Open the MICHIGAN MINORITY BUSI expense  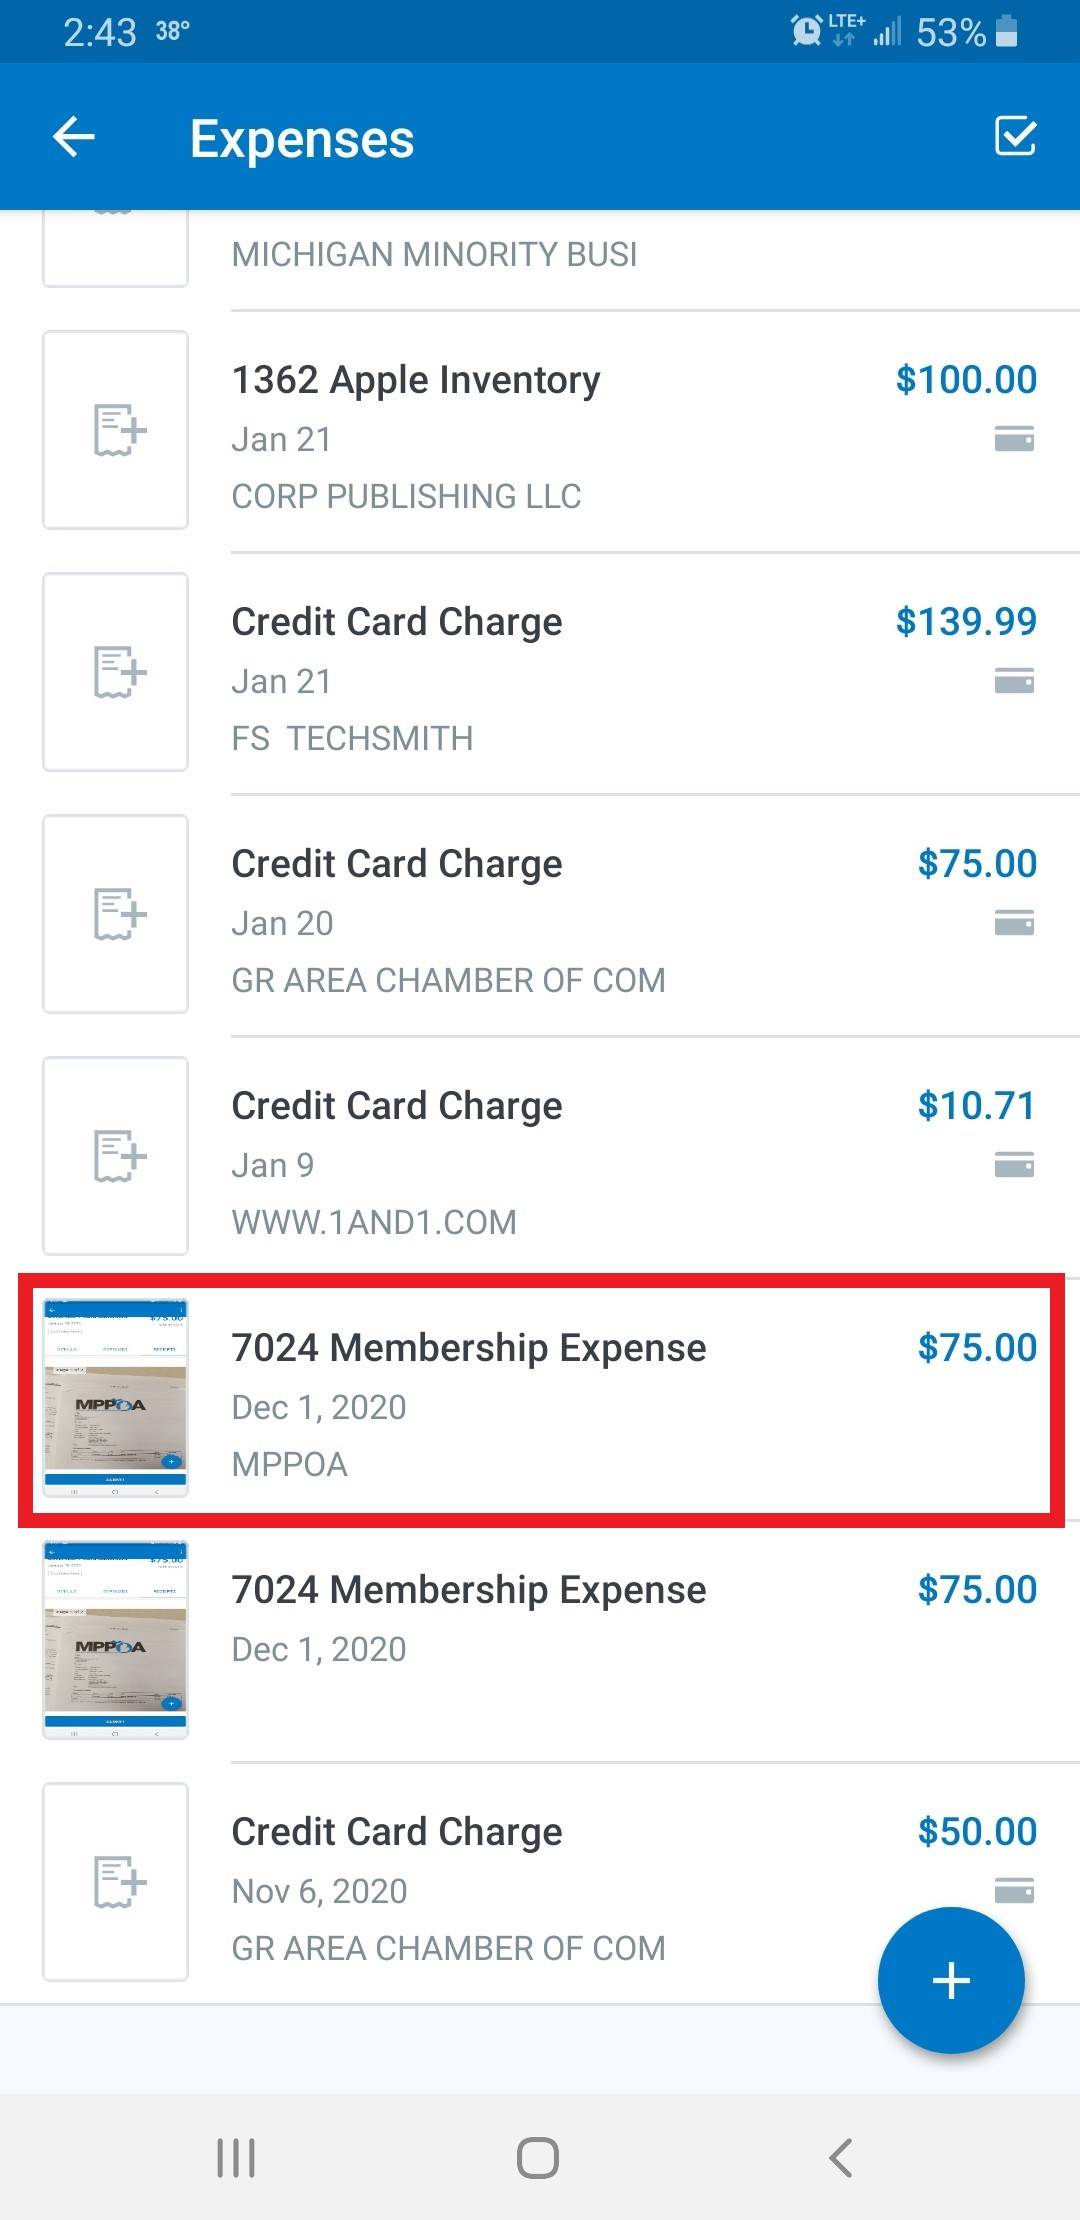[434, 255]
